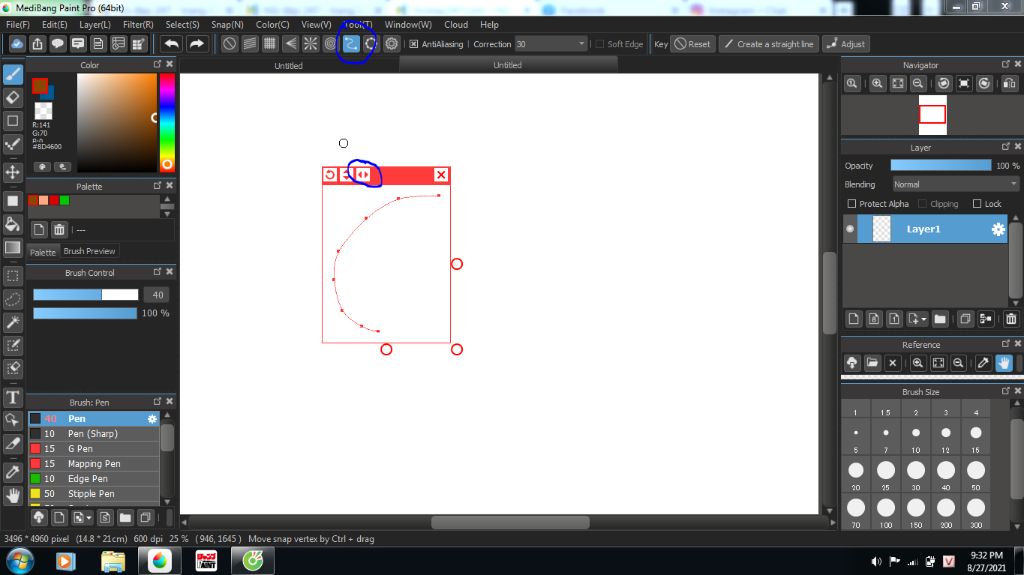1024x575 pixels.
Task: Enable Clipping checkbox
Action: [x=922, y=204]
